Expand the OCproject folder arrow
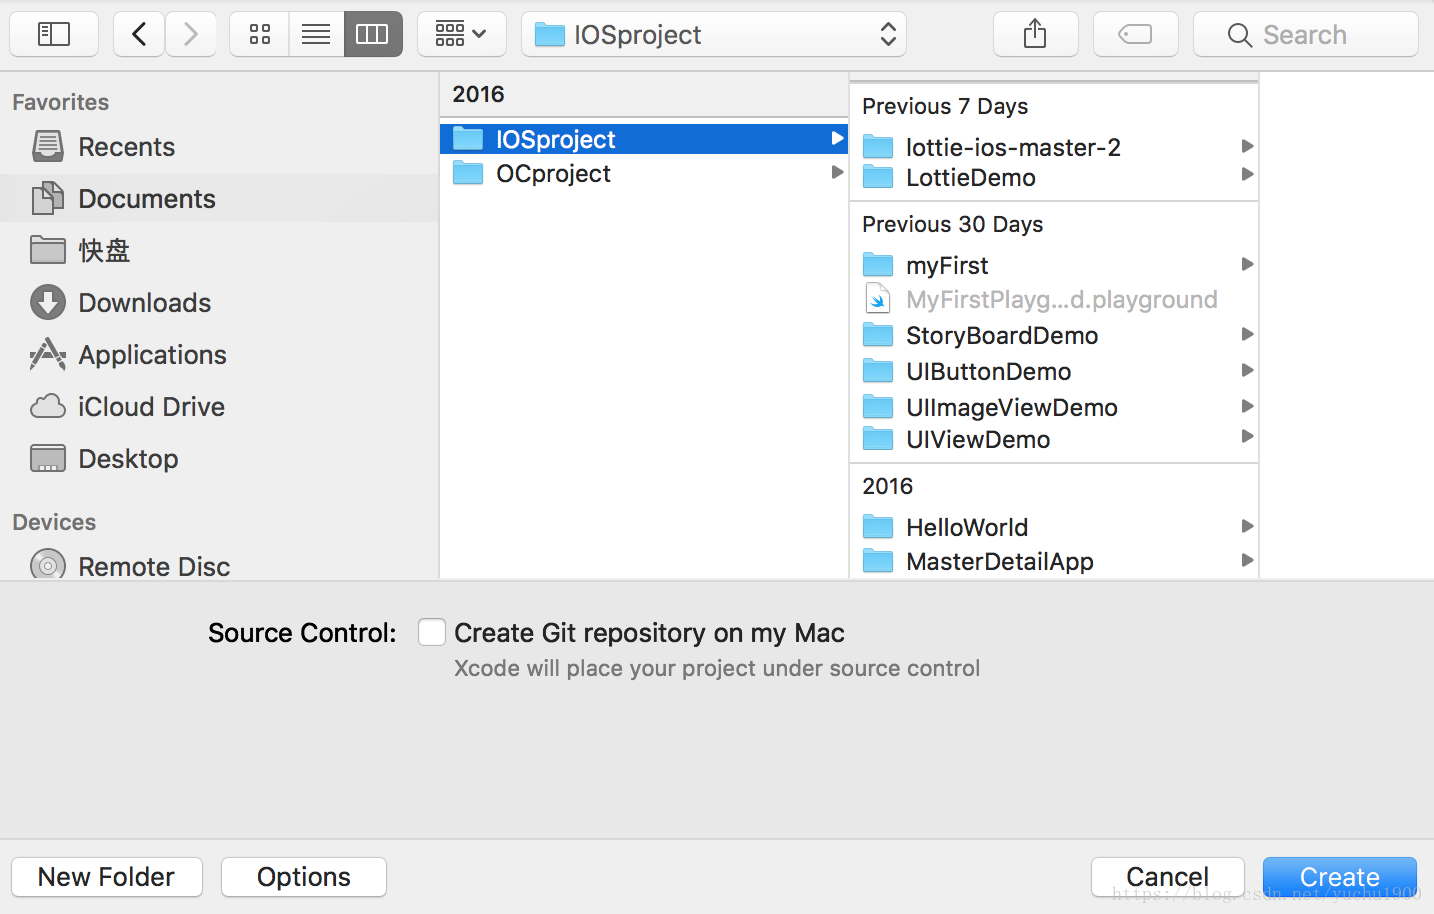The image size is (1434, 914). [837, 173]
